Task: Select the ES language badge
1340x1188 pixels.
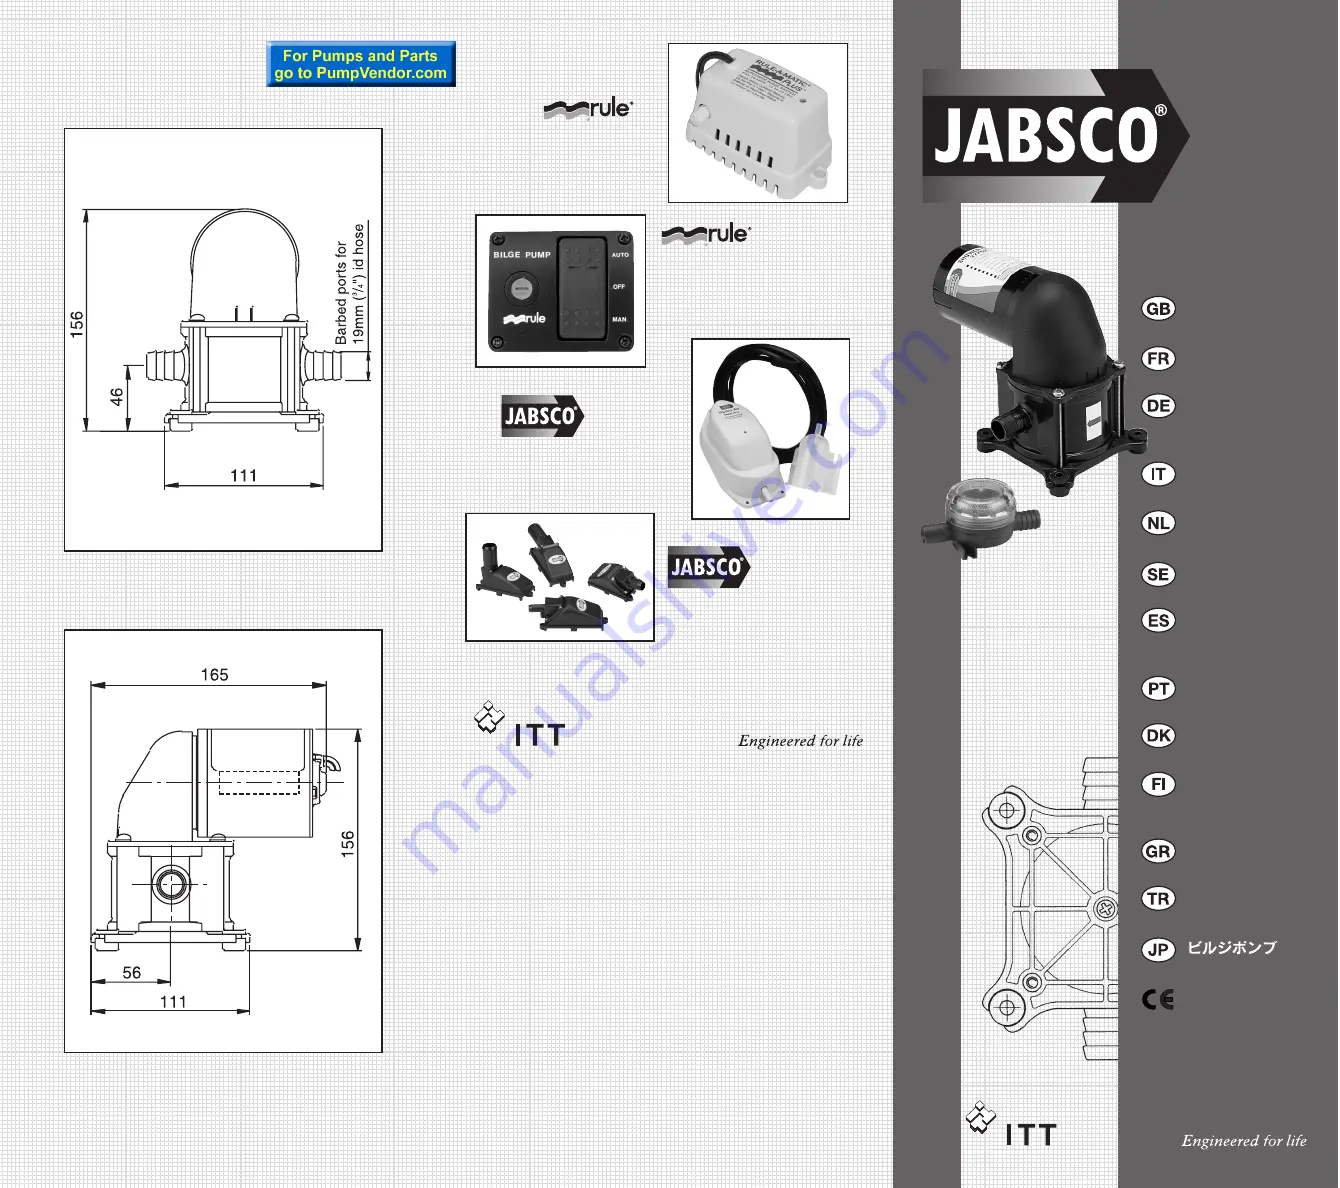Action: [x=1158, y=621]
